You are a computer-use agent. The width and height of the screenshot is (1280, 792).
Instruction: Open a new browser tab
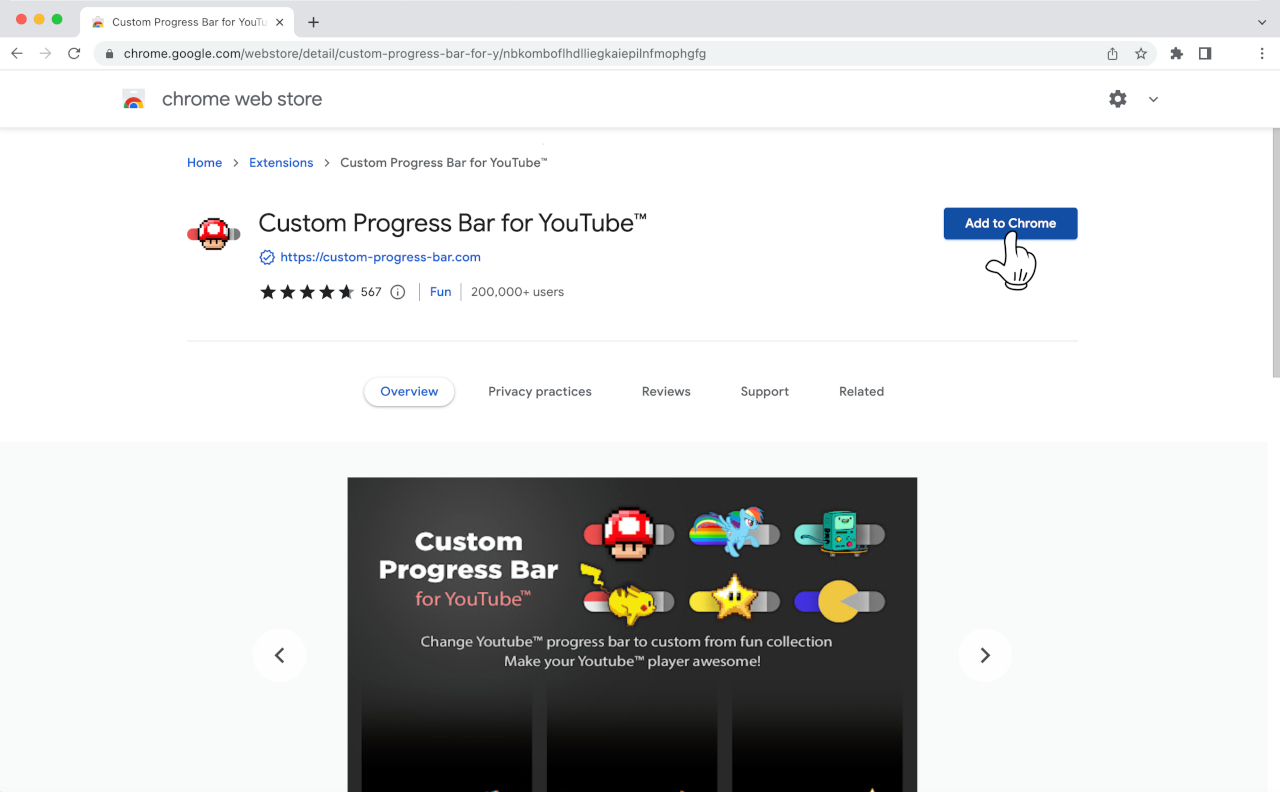(x=313, y=22)
